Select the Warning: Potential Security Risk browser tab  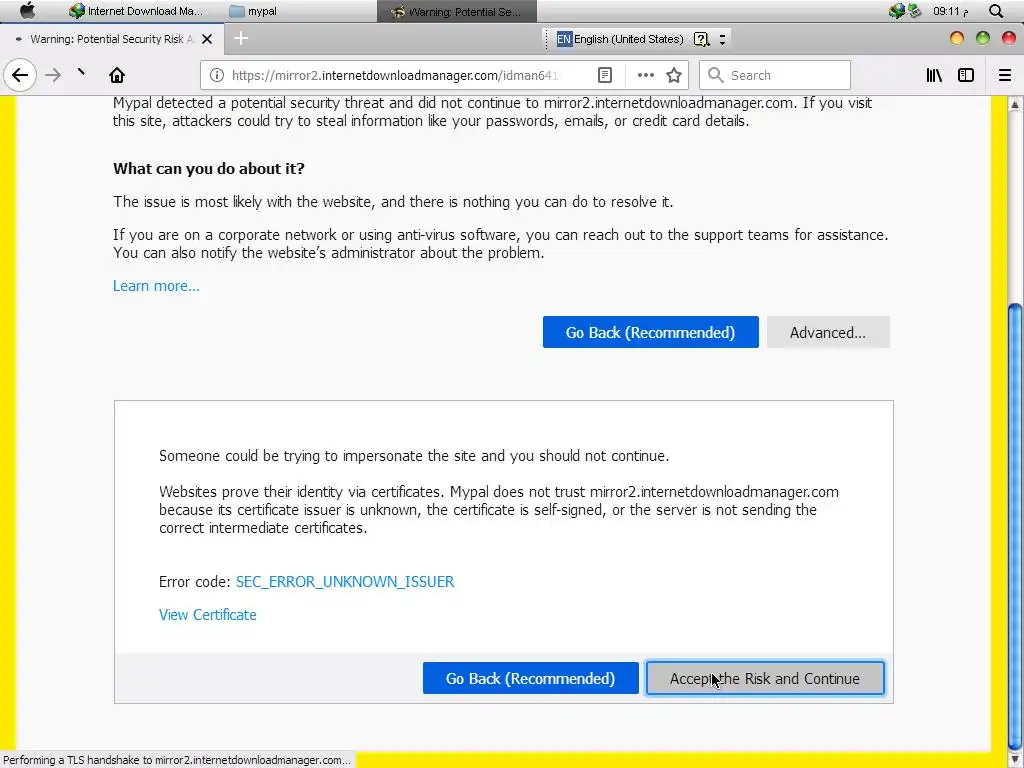[x=112, y=39]
